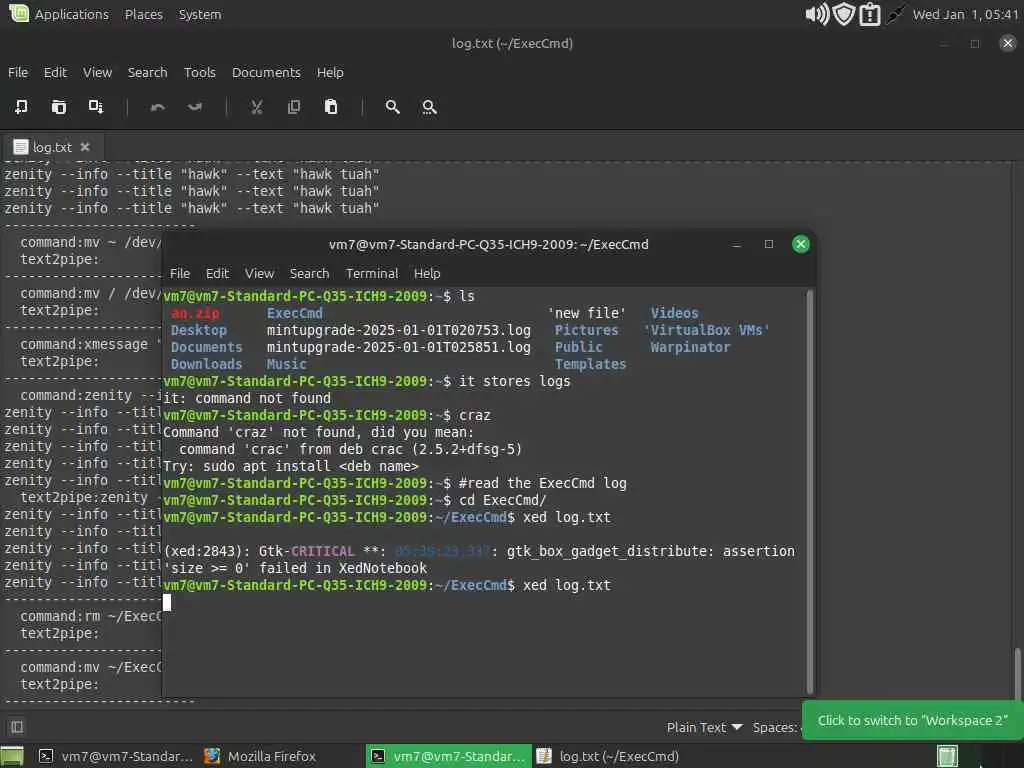1024x768 pixels.
Task: Click the Open file toolbar icon
Action: coord(59,106)
